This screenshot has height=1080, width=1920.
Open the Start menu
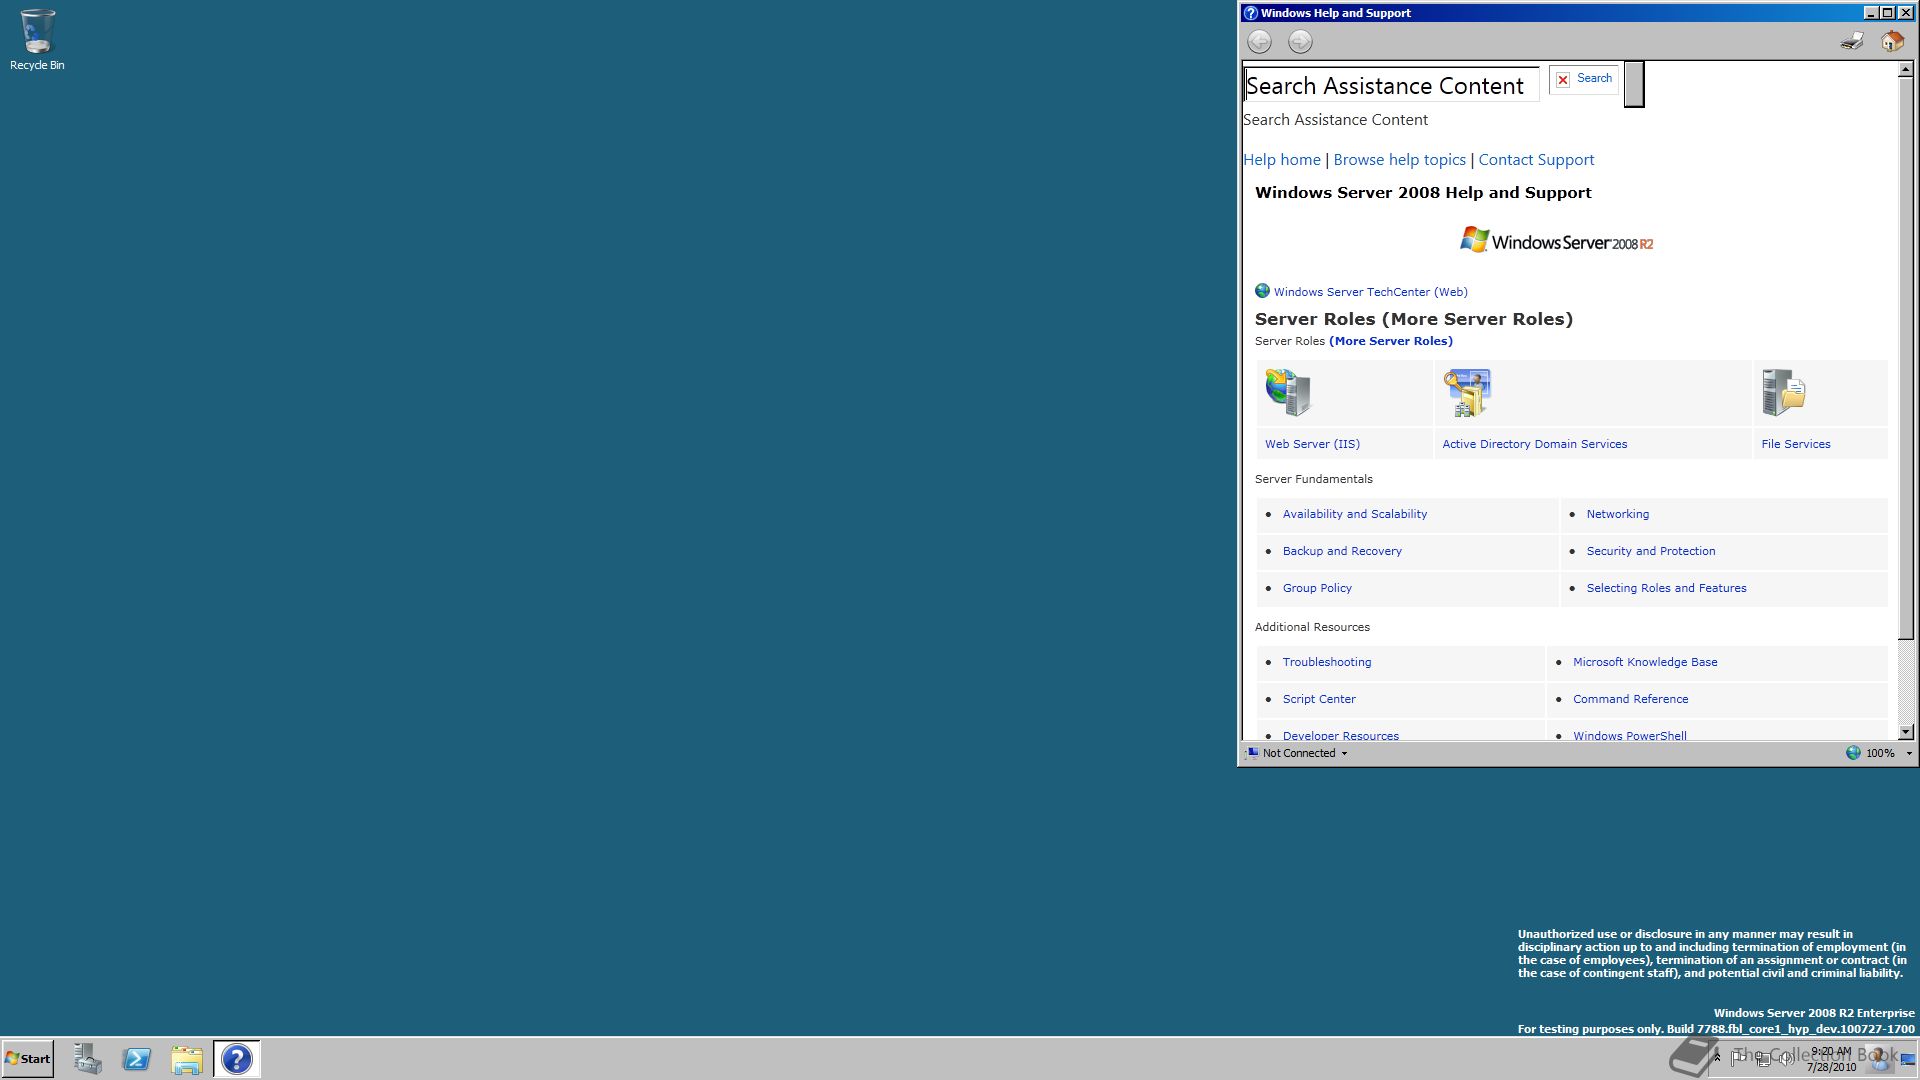(x=28, y=1059)
